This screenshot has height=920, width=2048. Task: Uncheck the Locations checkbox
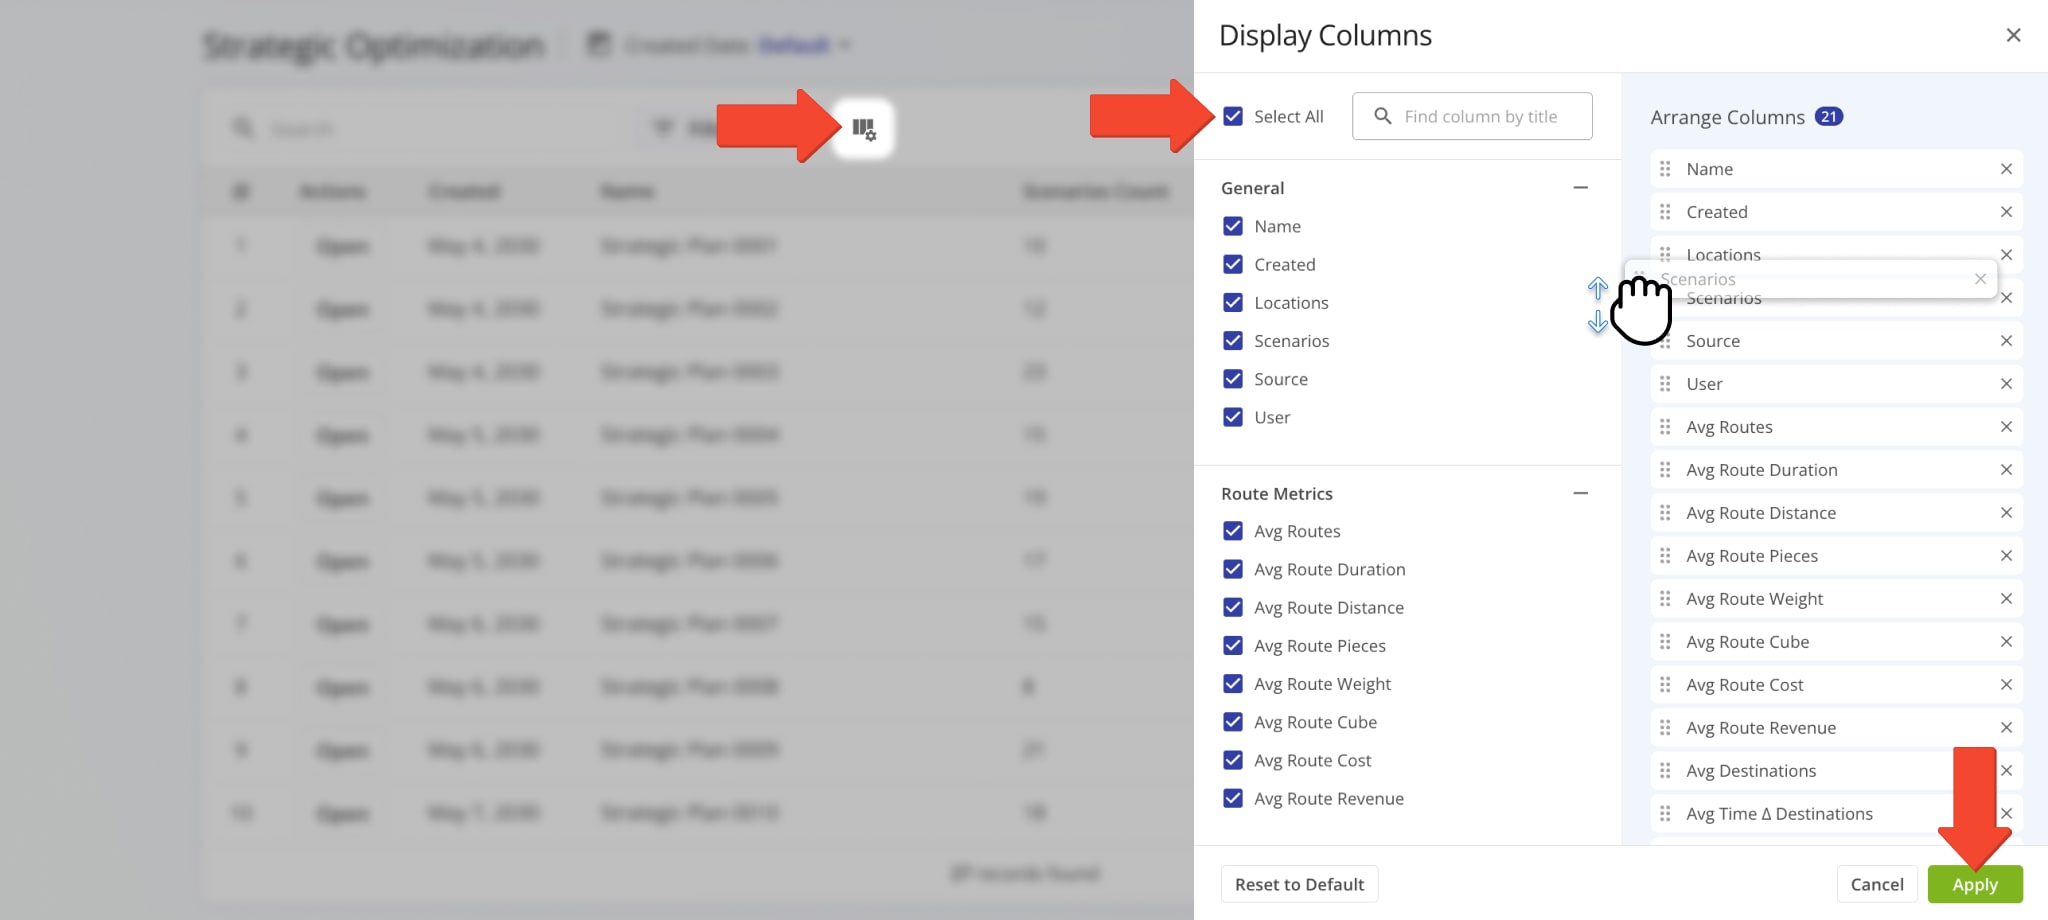(x=1232, y=302)
